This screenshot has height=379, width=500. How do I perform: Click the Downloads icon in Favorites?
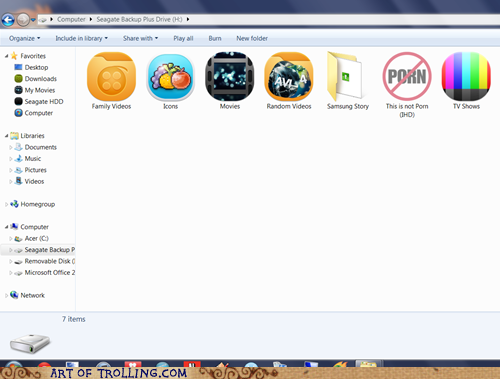(18, 79)
